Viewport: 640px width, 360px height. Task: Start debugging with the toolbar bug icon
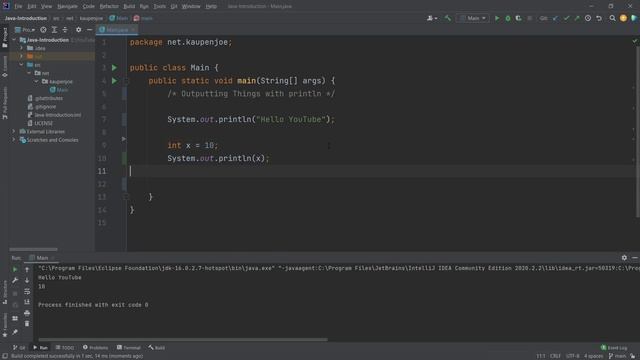508,18
